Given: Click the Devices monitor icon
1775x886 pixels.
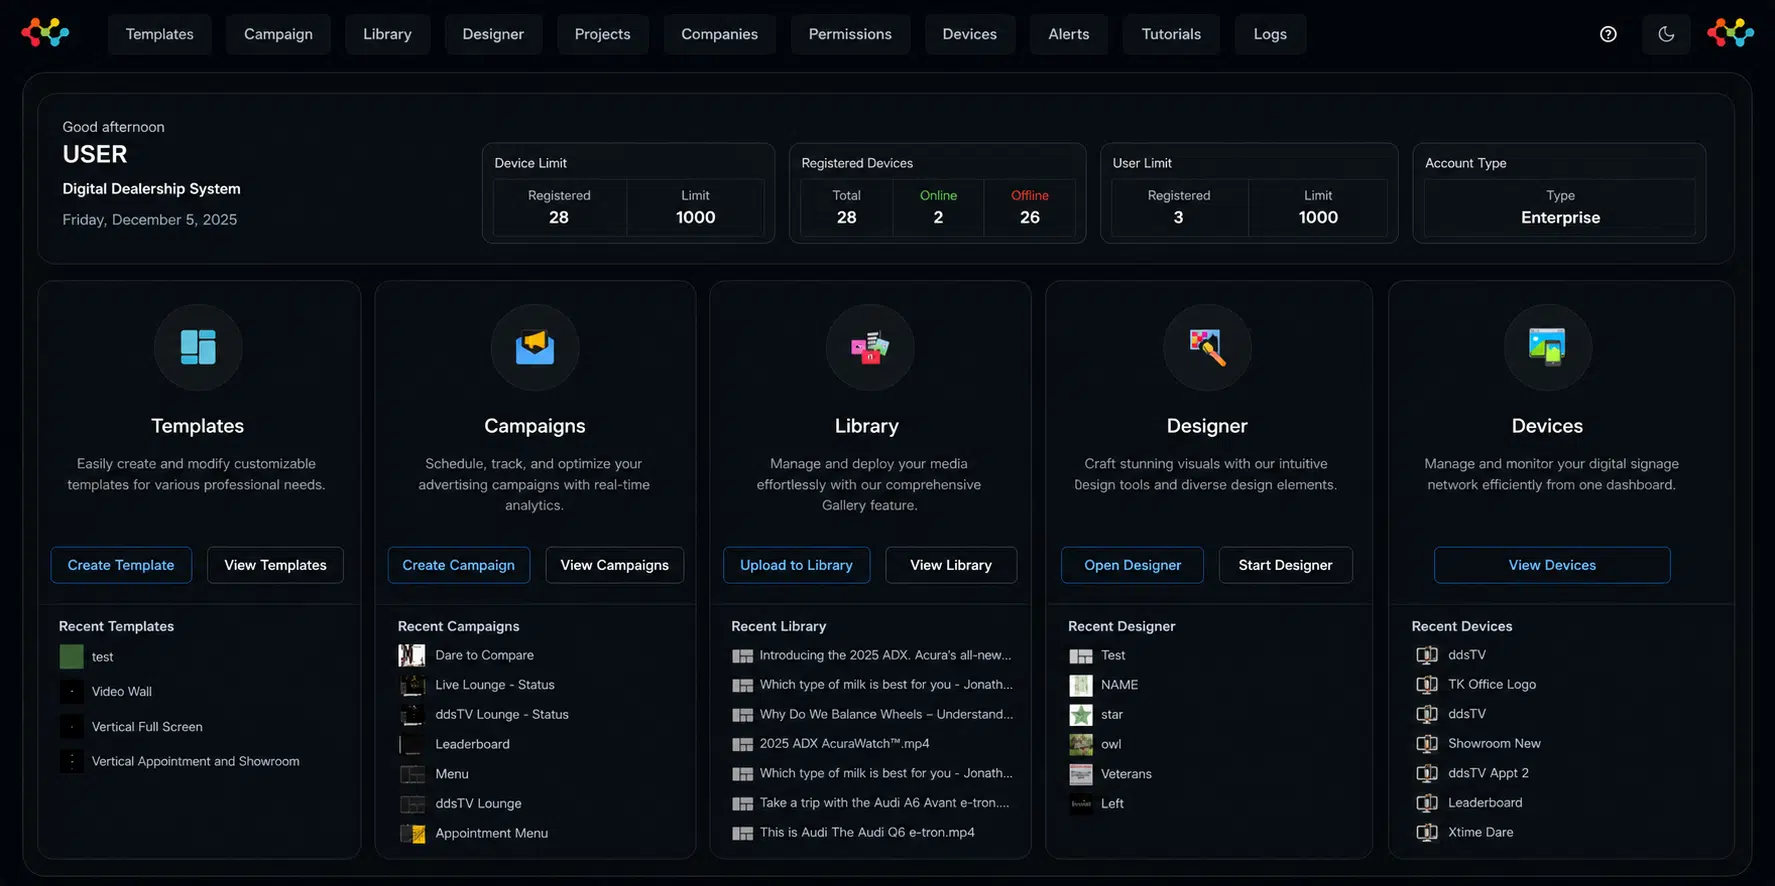Looking at the screenshot, I should [1547, 347].
